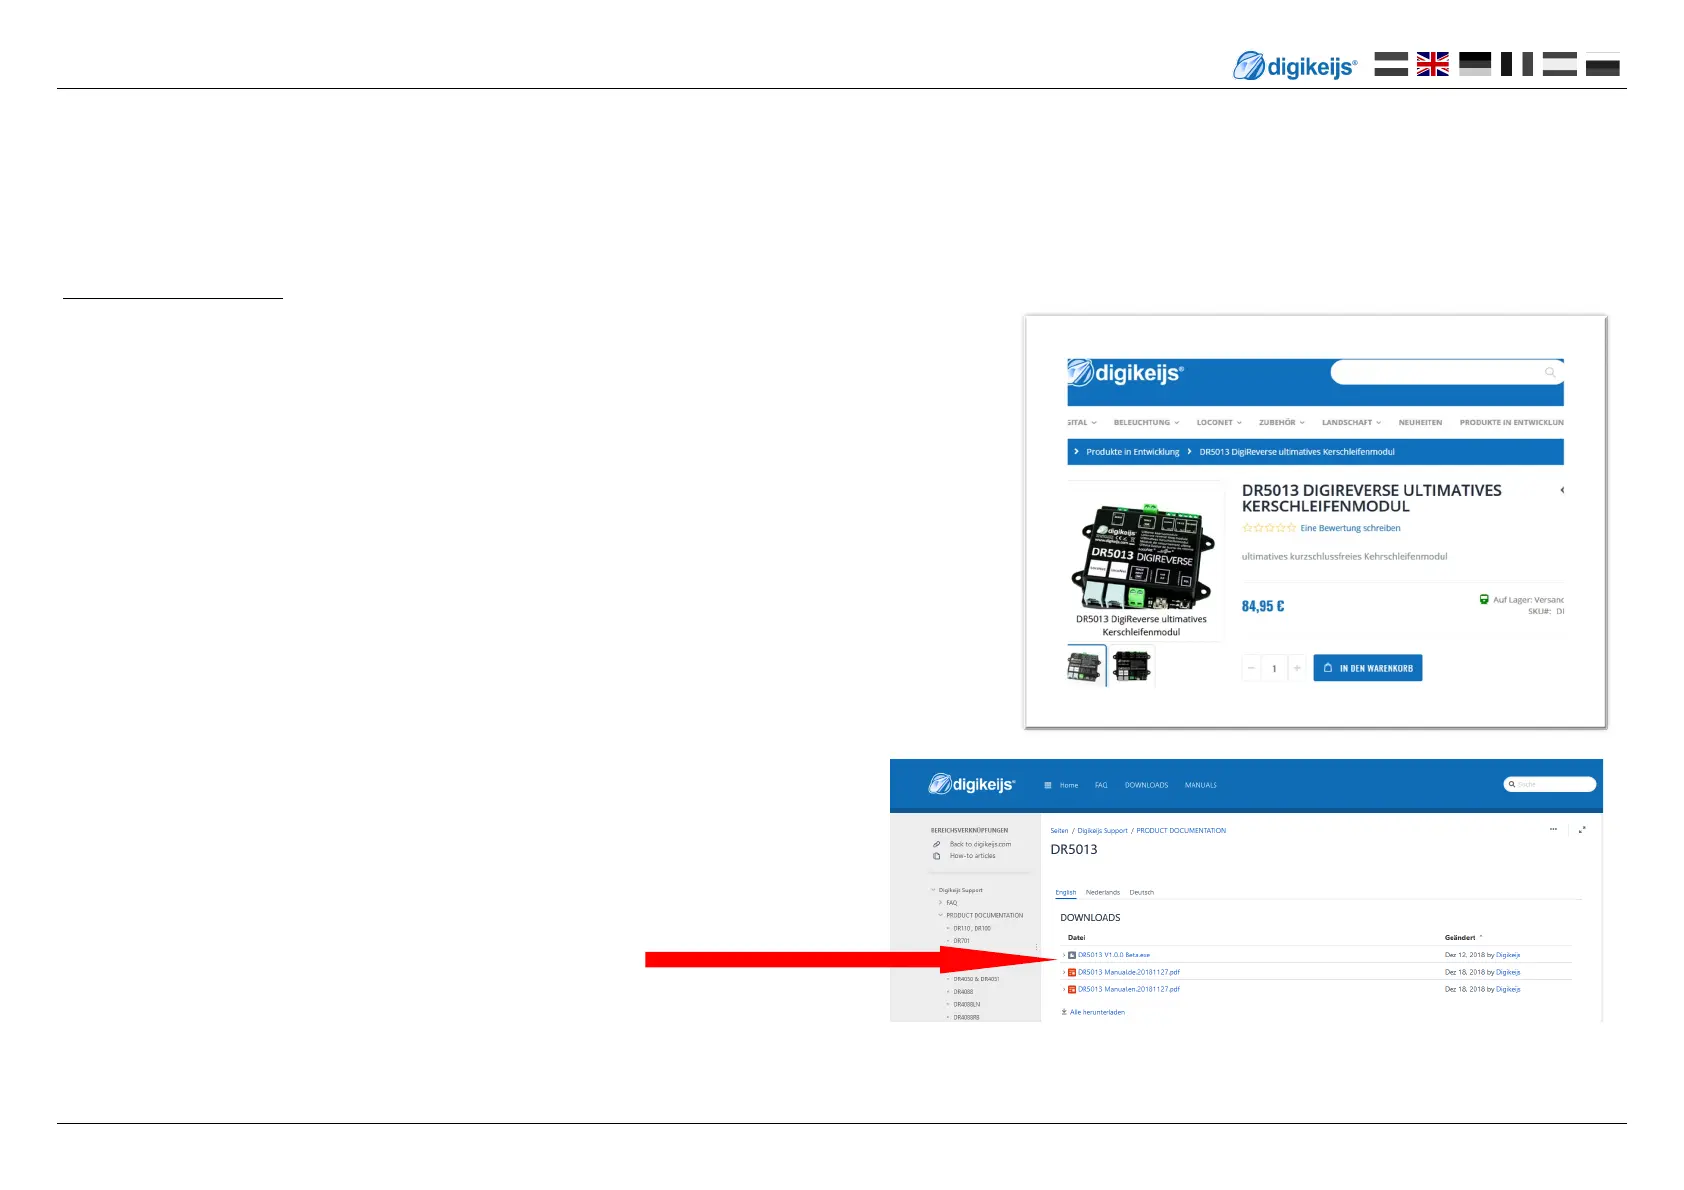The image size is (1684, 1190).
Task: Click the PDF icon of DR5013 Manual.de
Action: coord(1072,972)
